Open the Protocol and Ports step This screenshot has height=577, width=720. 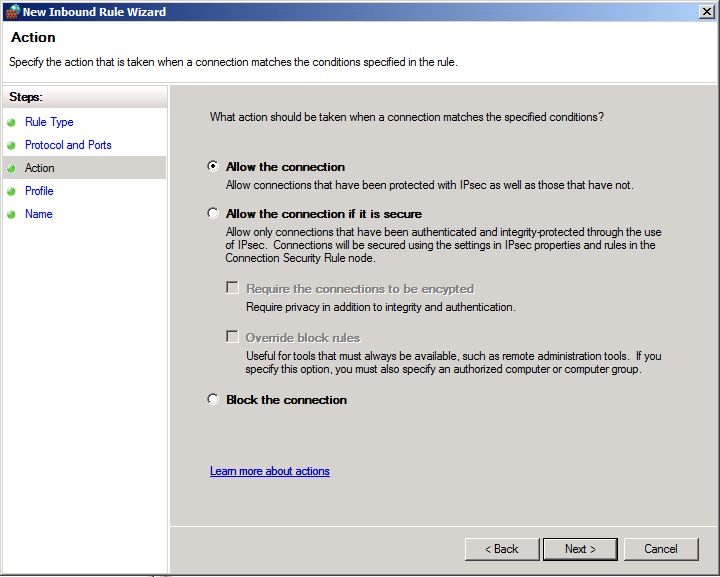(x=68, y=145)
